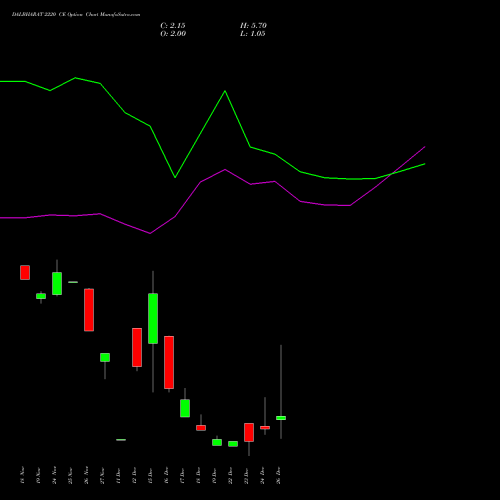Select the 26 Dec date label

point(278,475)
